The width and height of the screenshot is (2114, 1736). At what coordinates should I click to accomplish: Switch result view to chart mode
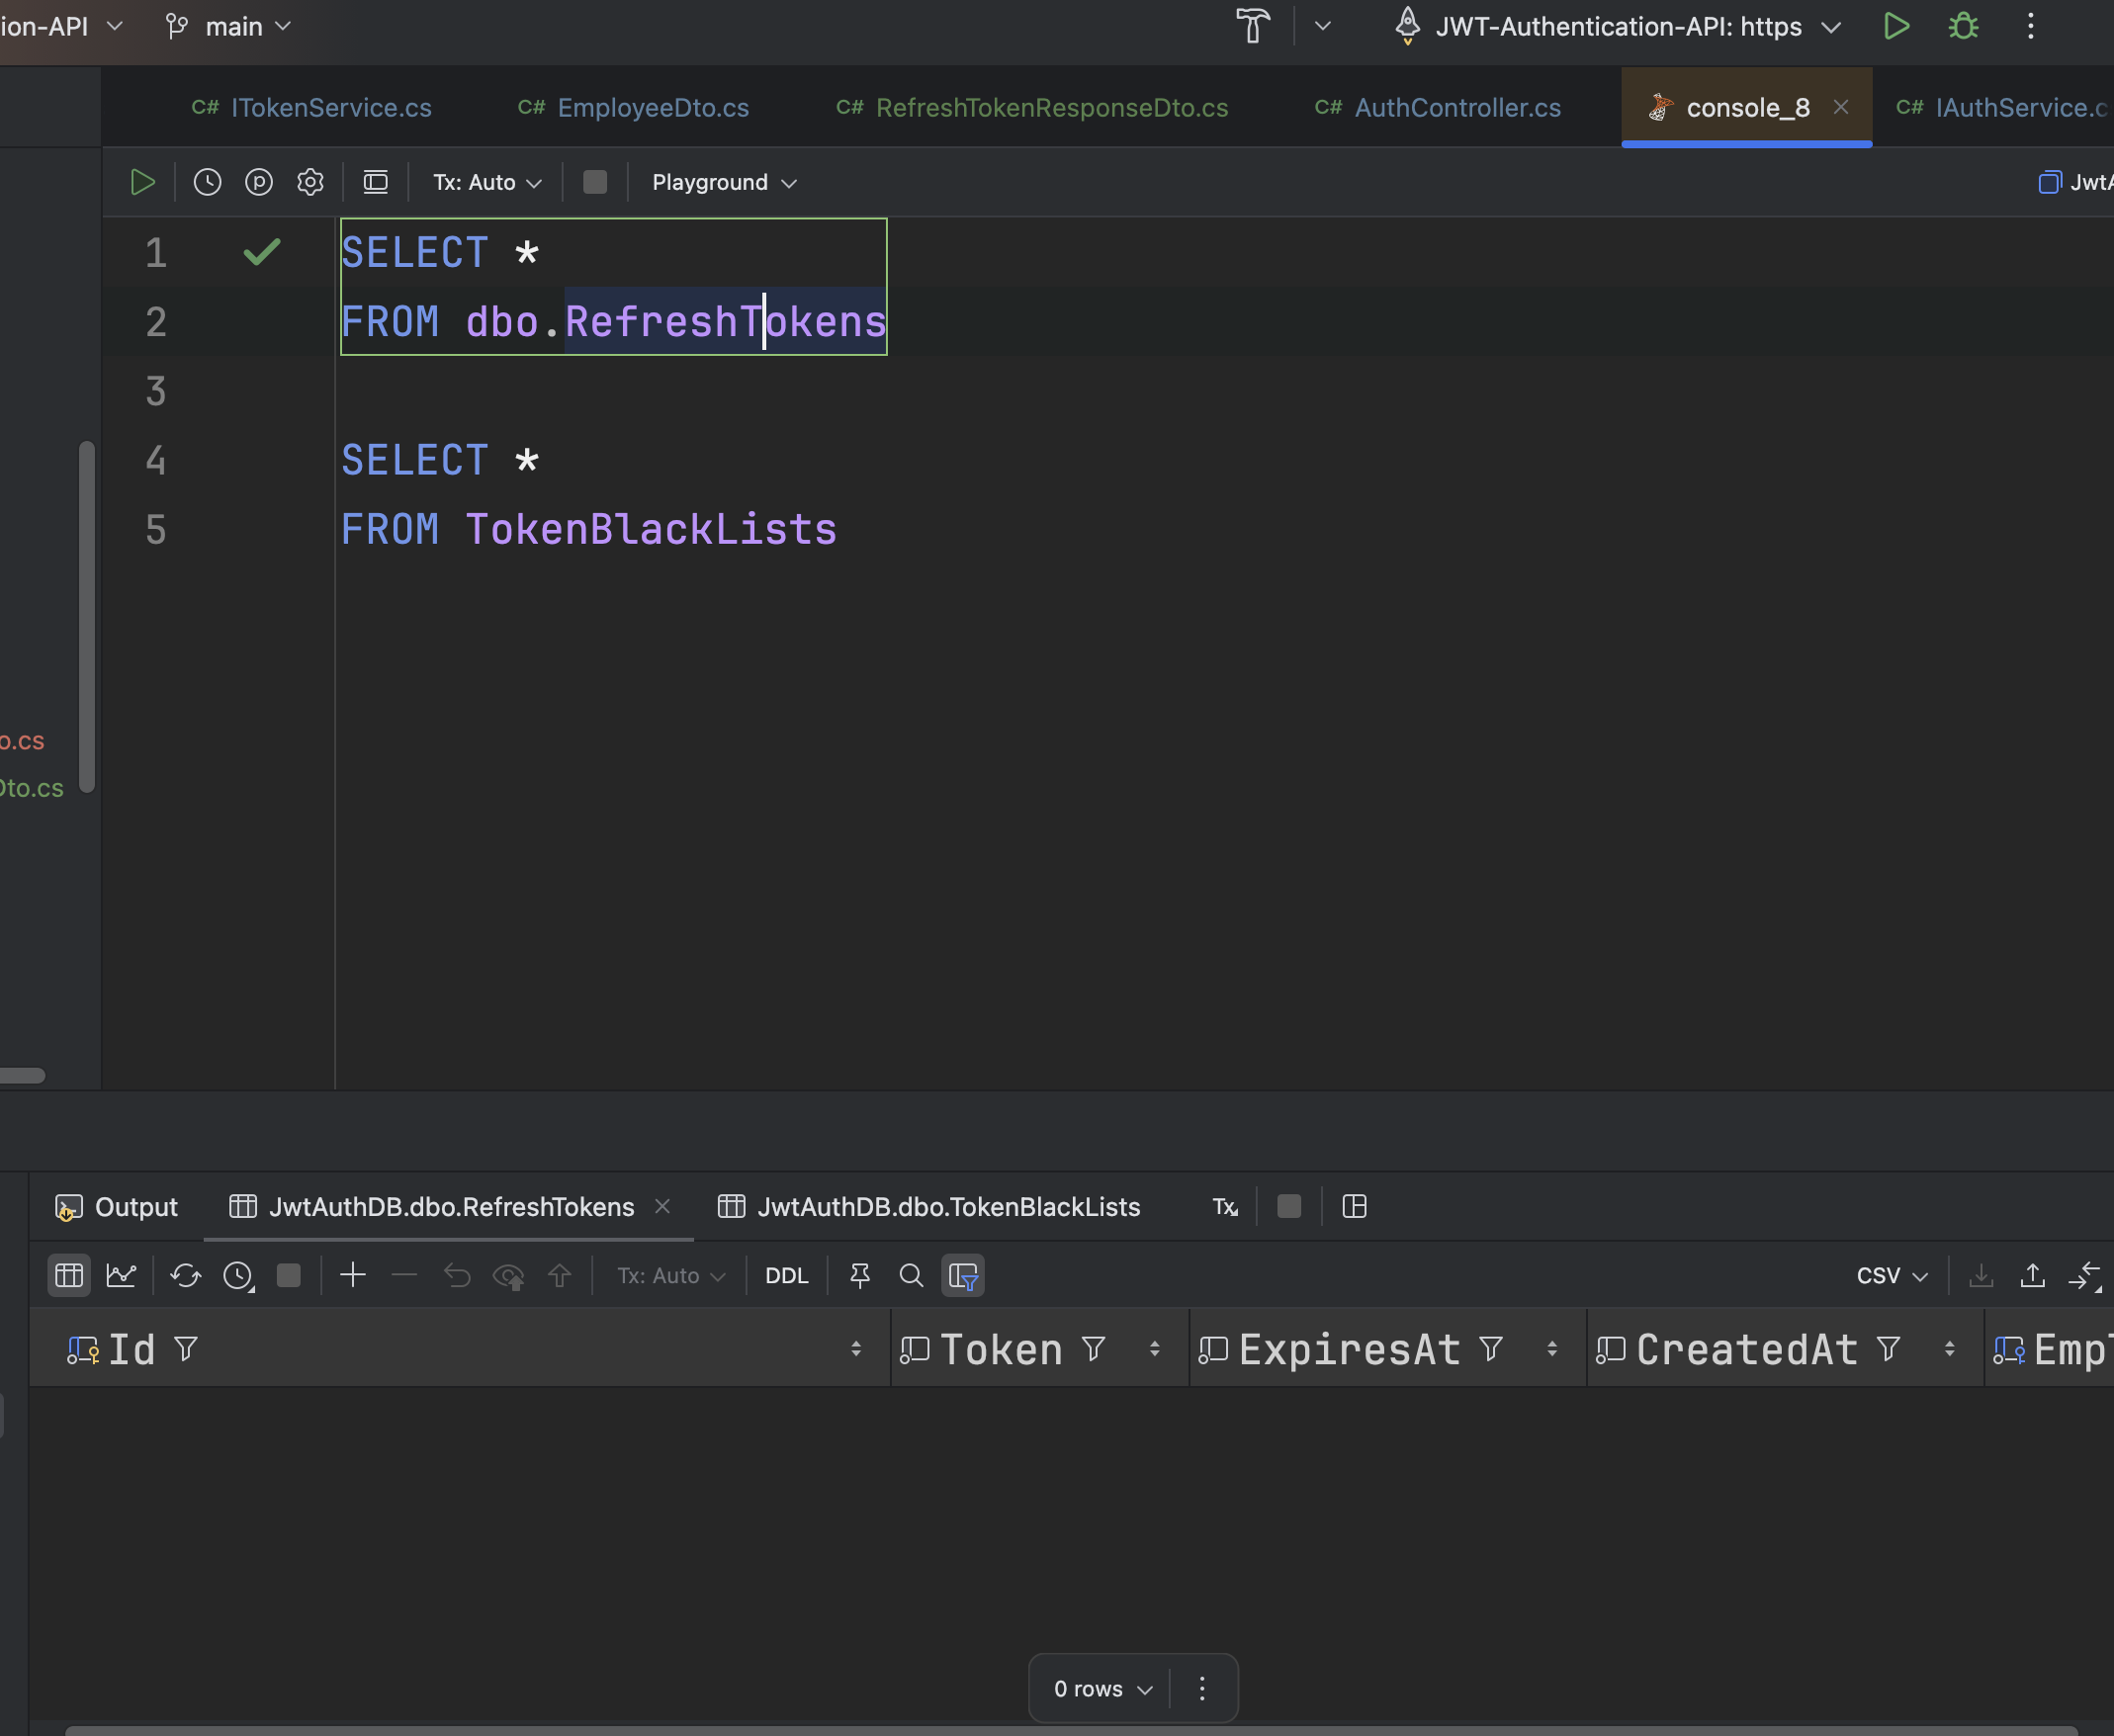(x=121, y=1275)
